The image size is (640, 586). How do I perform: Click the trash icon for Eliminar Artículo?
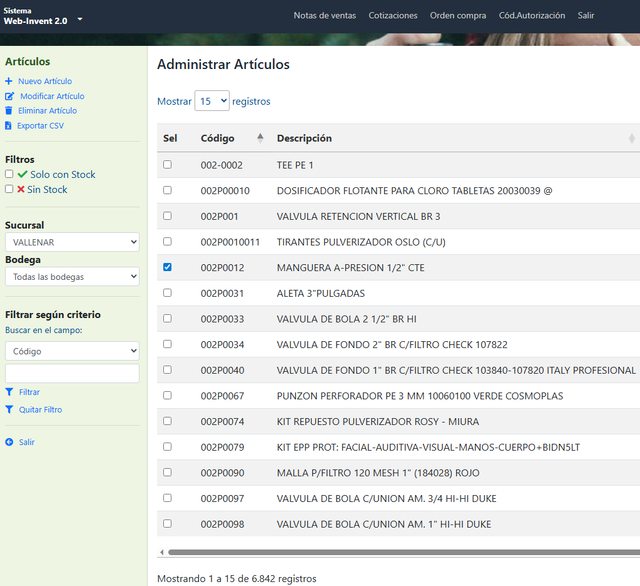coord(9,111)
